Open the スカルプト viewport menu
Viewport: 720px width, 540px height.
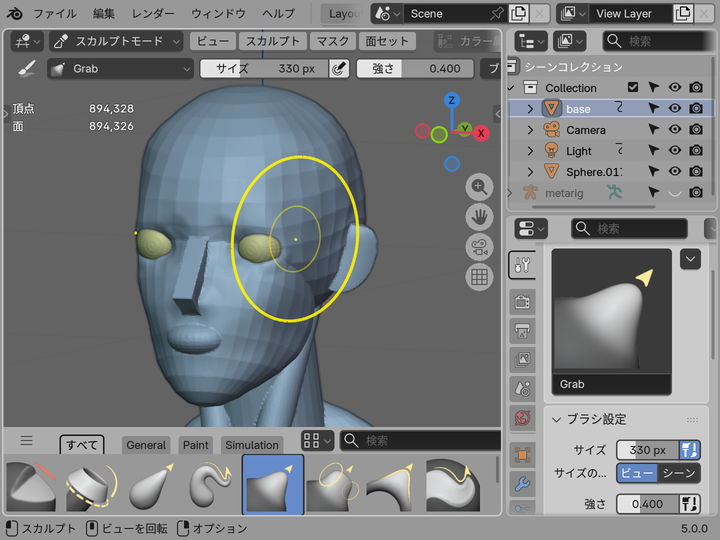tap(273, 41)
